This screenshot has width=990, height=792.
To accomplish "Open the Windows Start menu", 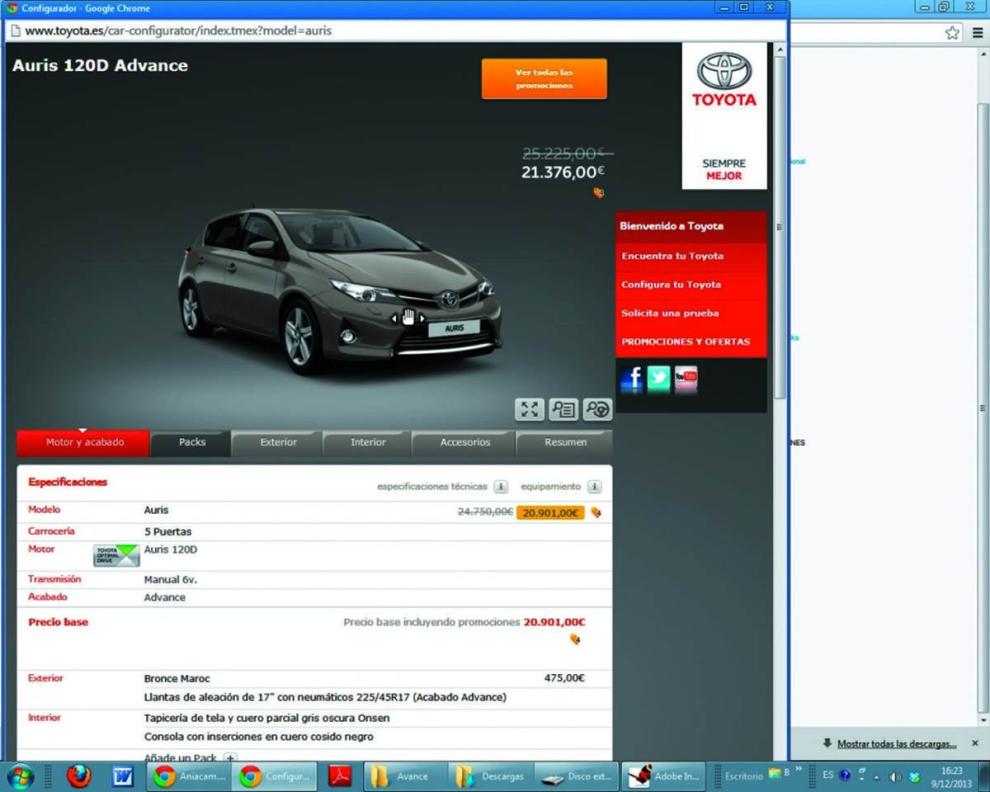I will pyautogui.click(x=21, y=776).
